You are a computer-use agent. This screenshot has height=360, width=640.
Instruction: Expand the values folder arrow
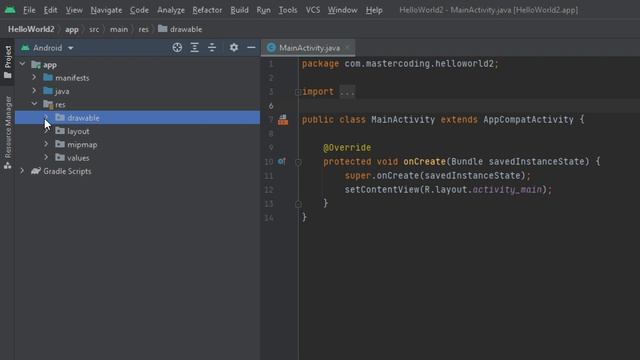click(x=46, y=157)
